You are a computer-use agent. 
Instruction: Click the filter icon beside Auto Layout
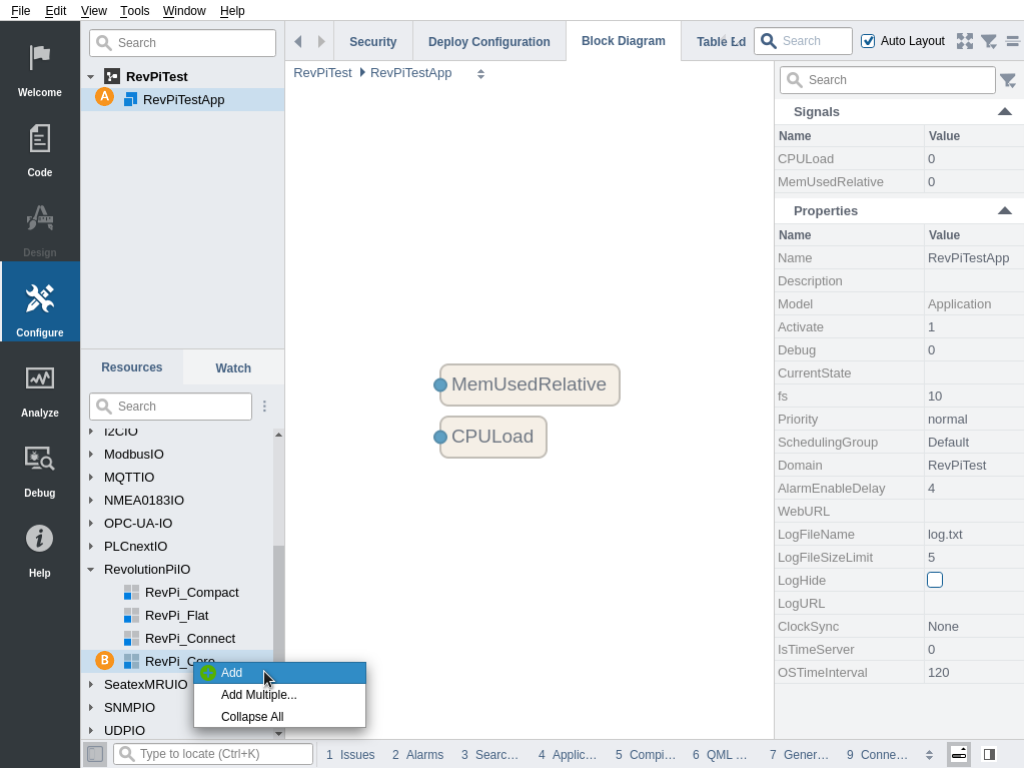[x=988, y=41]
